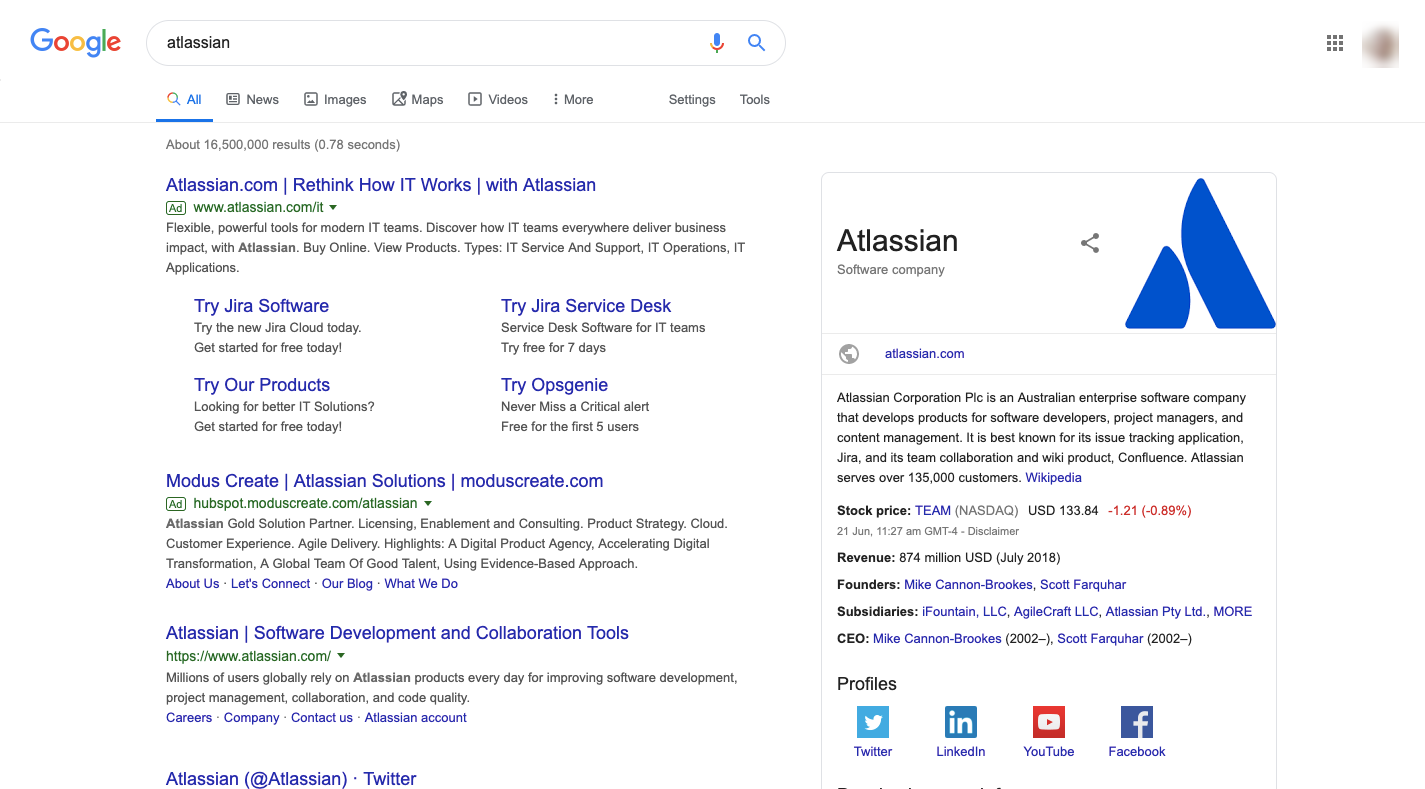Screen dimensions: 1425x789
Task: Open the Facebook profile icon
Action: 1137,722
